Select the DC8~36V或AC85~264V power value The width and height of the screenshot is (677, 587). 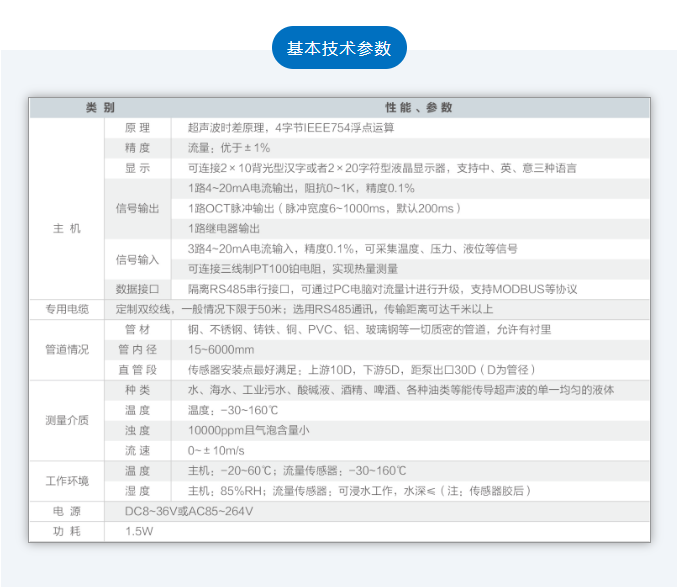[189, 511]
